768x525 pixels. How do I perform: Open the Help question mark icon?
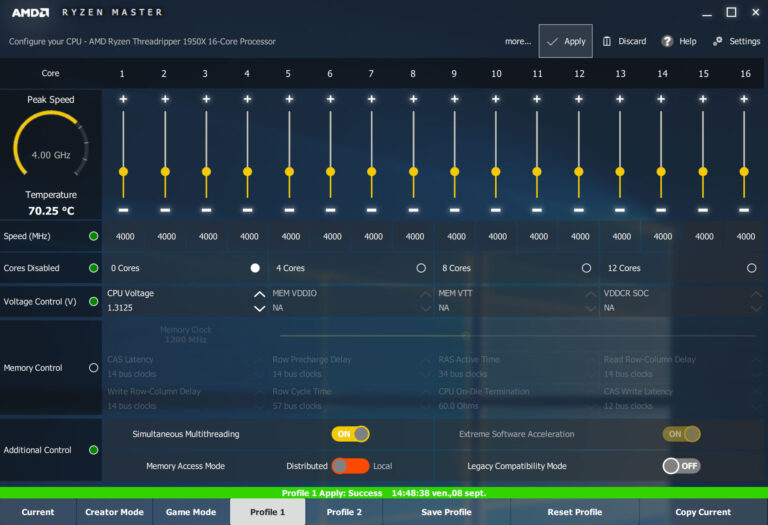pyautogui.click(x=667, y=41)
